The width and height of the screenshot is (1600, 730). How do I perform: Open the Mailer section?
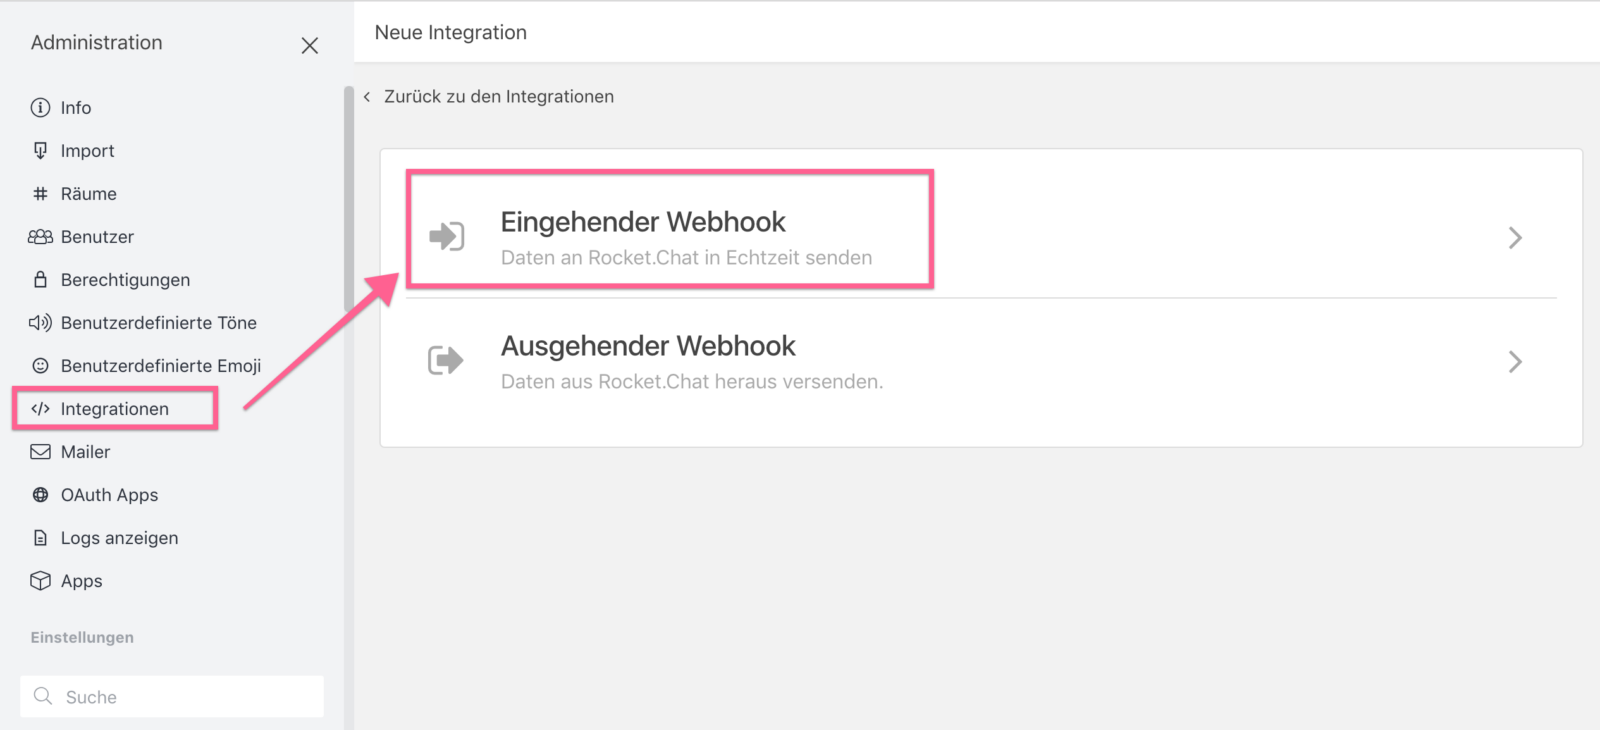click(x=86, y=451)
